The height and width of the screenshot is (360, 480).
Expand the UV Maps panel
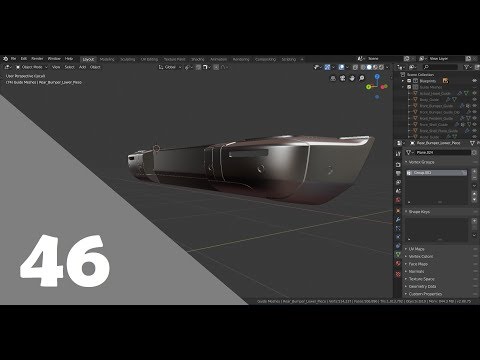[416, 249]
